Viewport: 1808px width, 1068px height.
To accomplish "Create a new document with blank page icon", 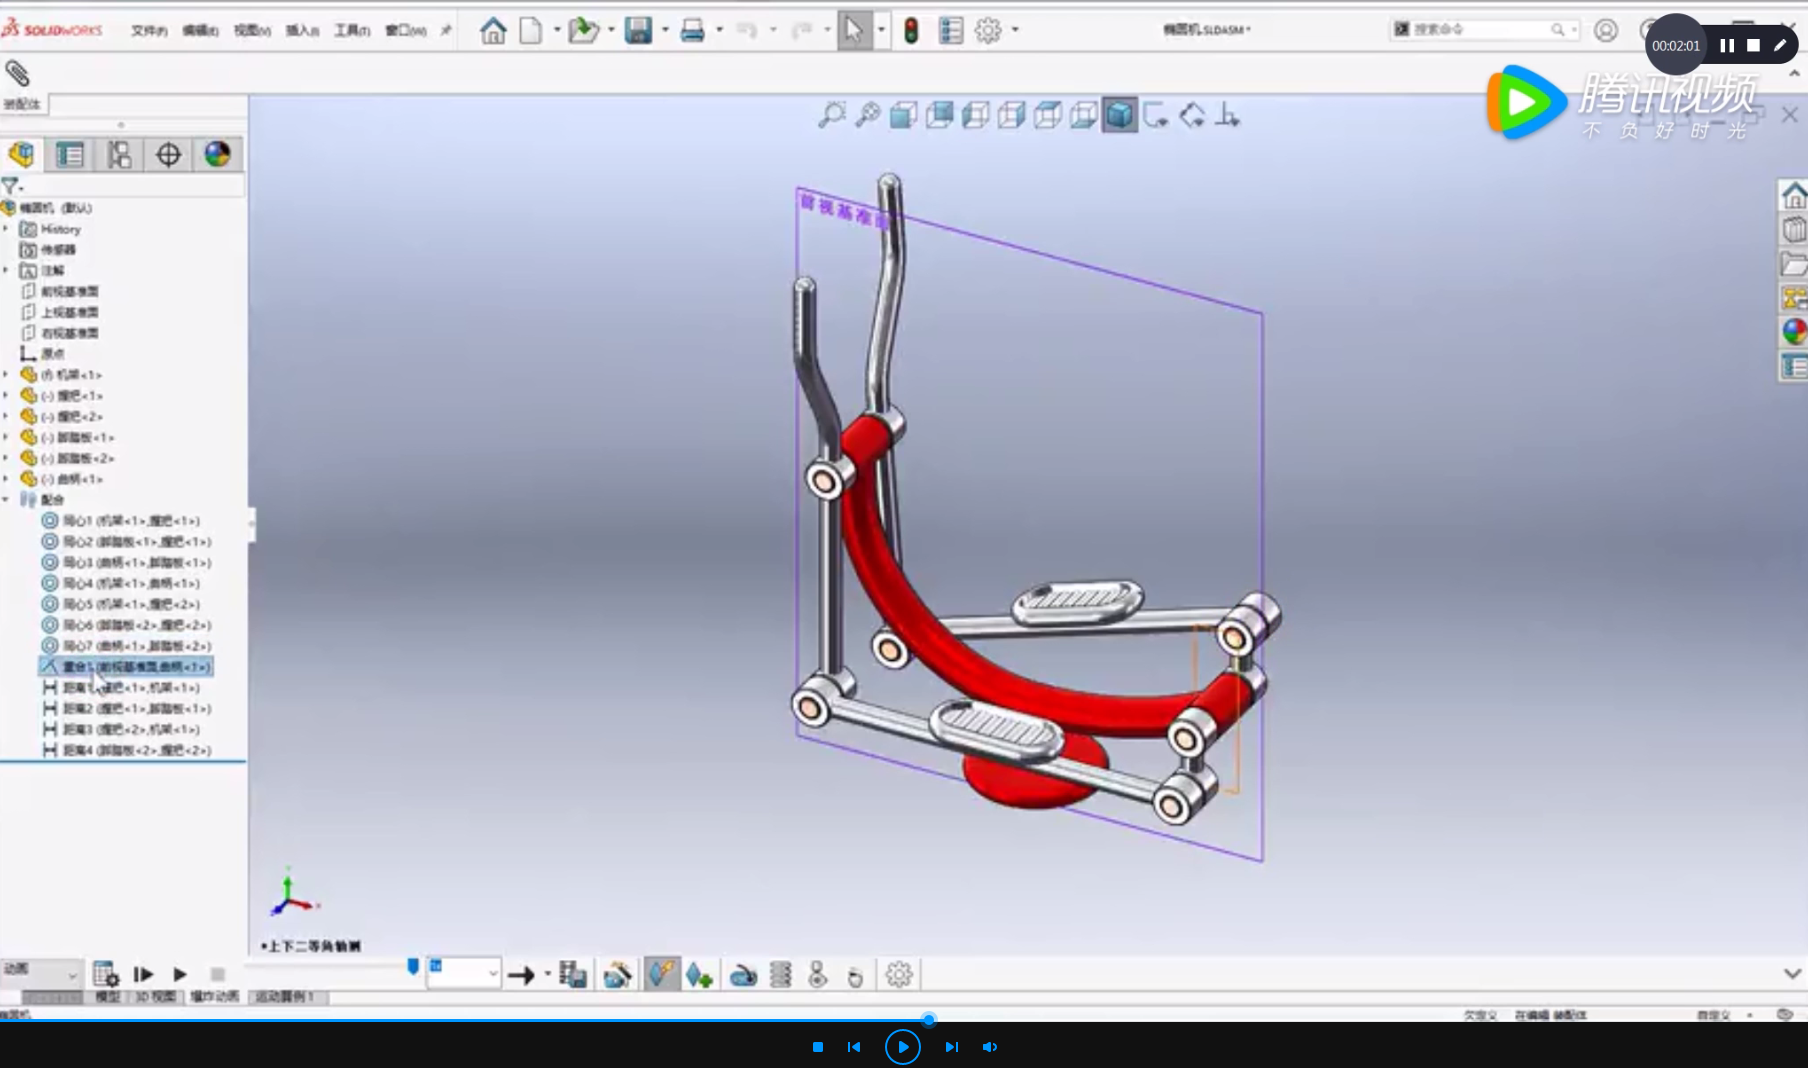I will [531, 31].
